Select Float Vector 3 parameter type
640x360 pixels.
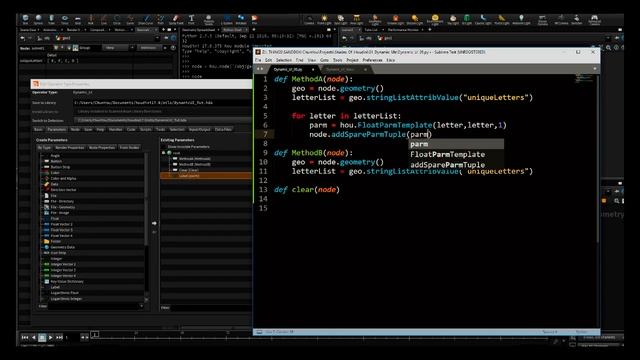[62, 230]
